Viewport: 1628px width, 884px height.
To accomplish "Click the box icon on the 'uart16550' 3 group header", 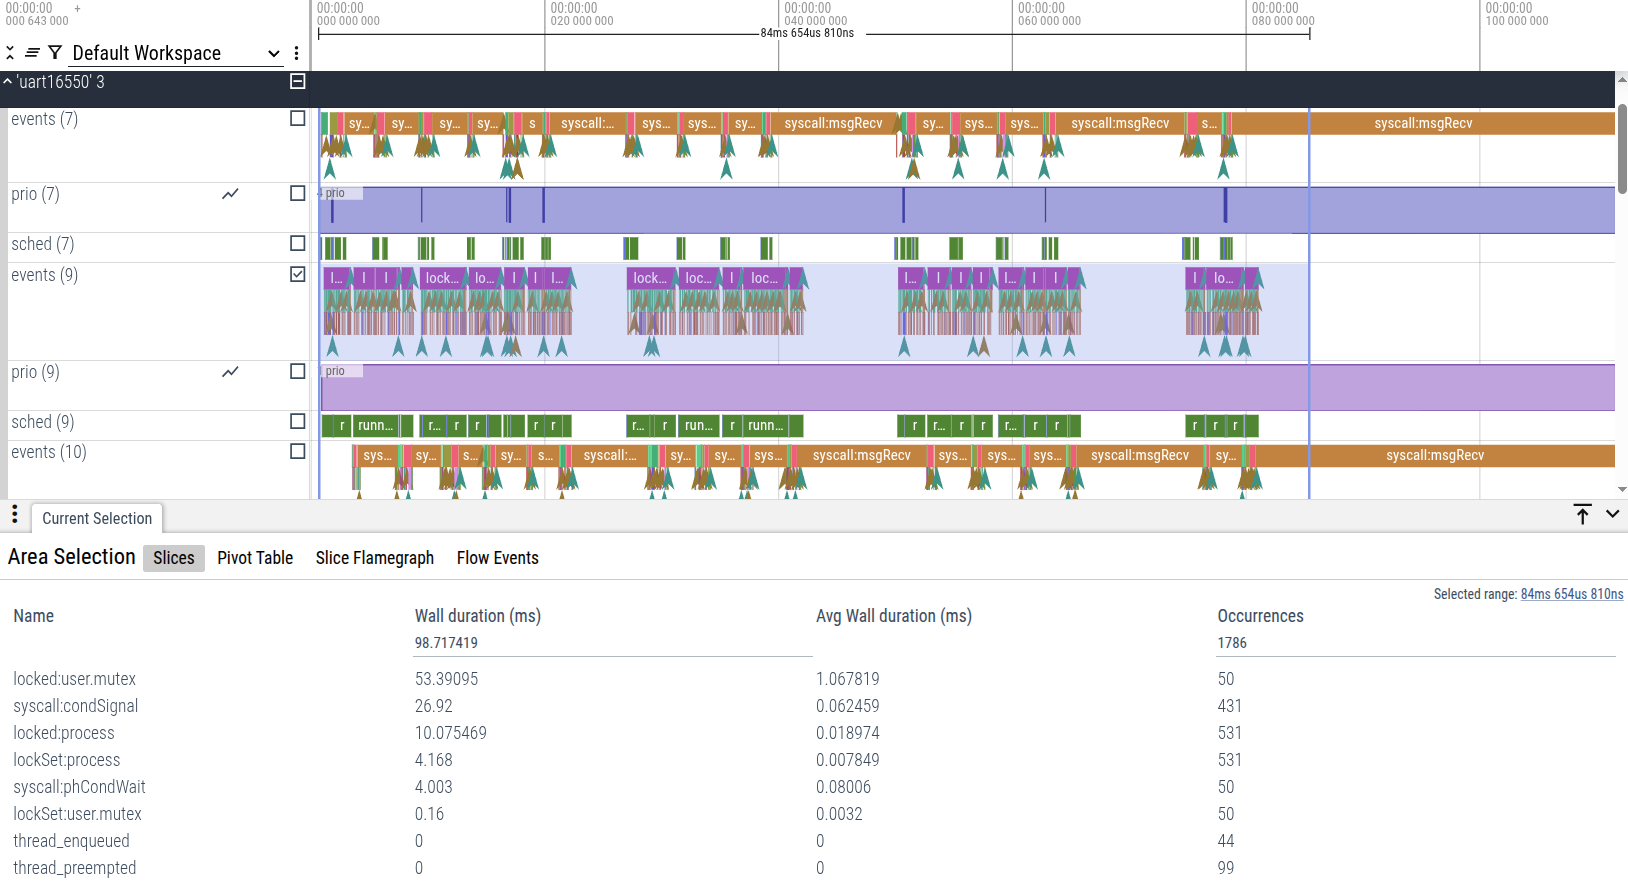I will [x=298, y=82].
